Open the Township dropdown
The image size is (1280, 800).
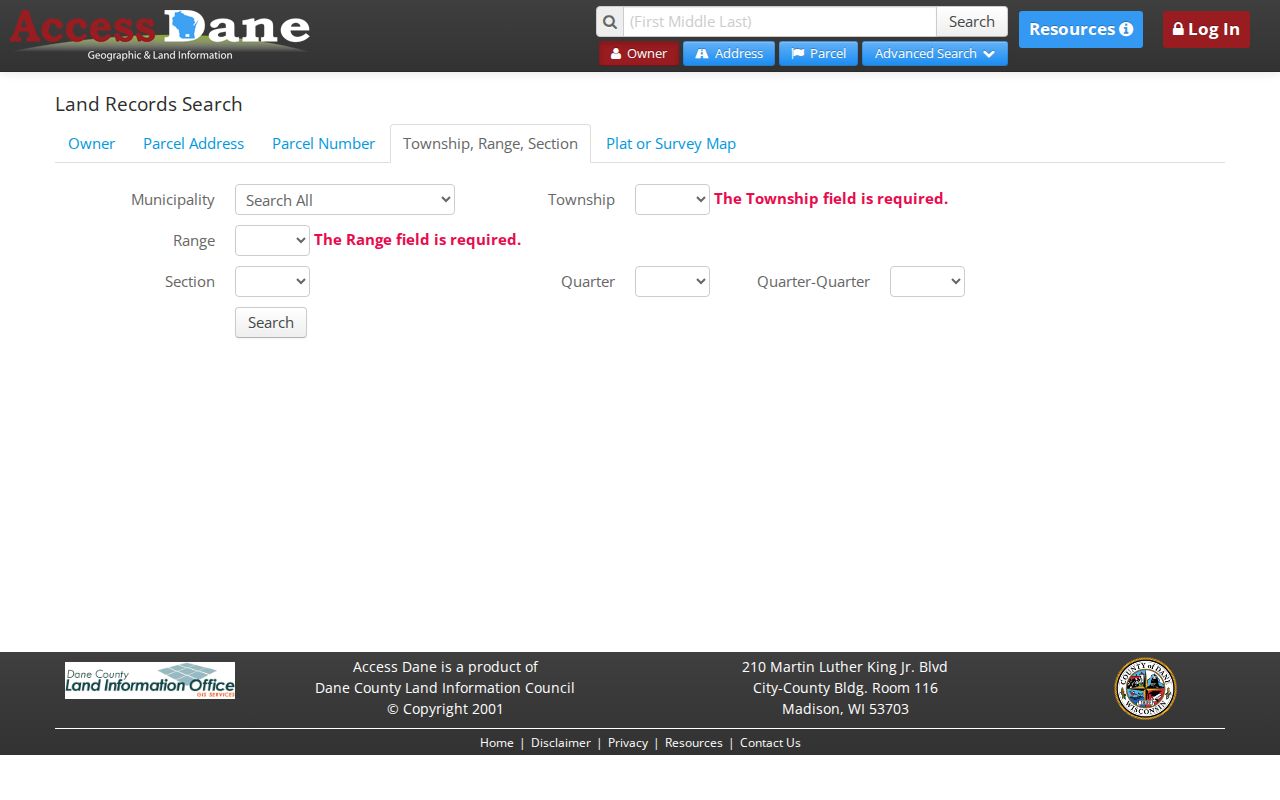pyautogui.click(x=672, y=200)
